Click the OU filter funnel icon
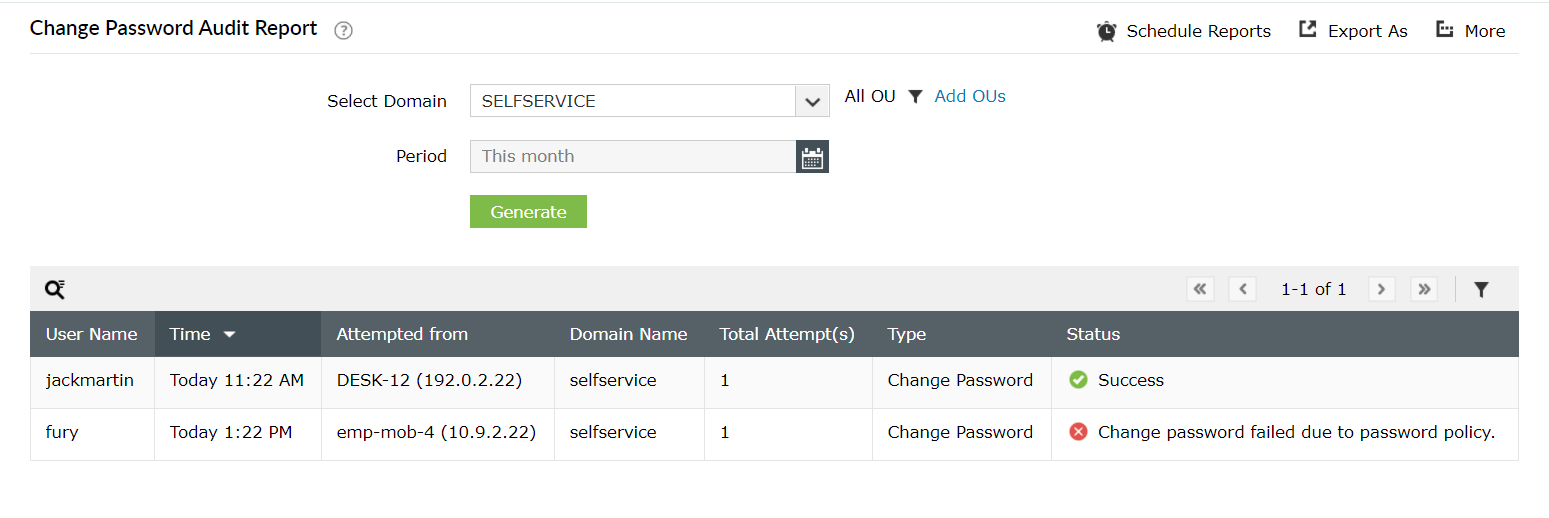The image size is (1549, 518). [915, 97]
